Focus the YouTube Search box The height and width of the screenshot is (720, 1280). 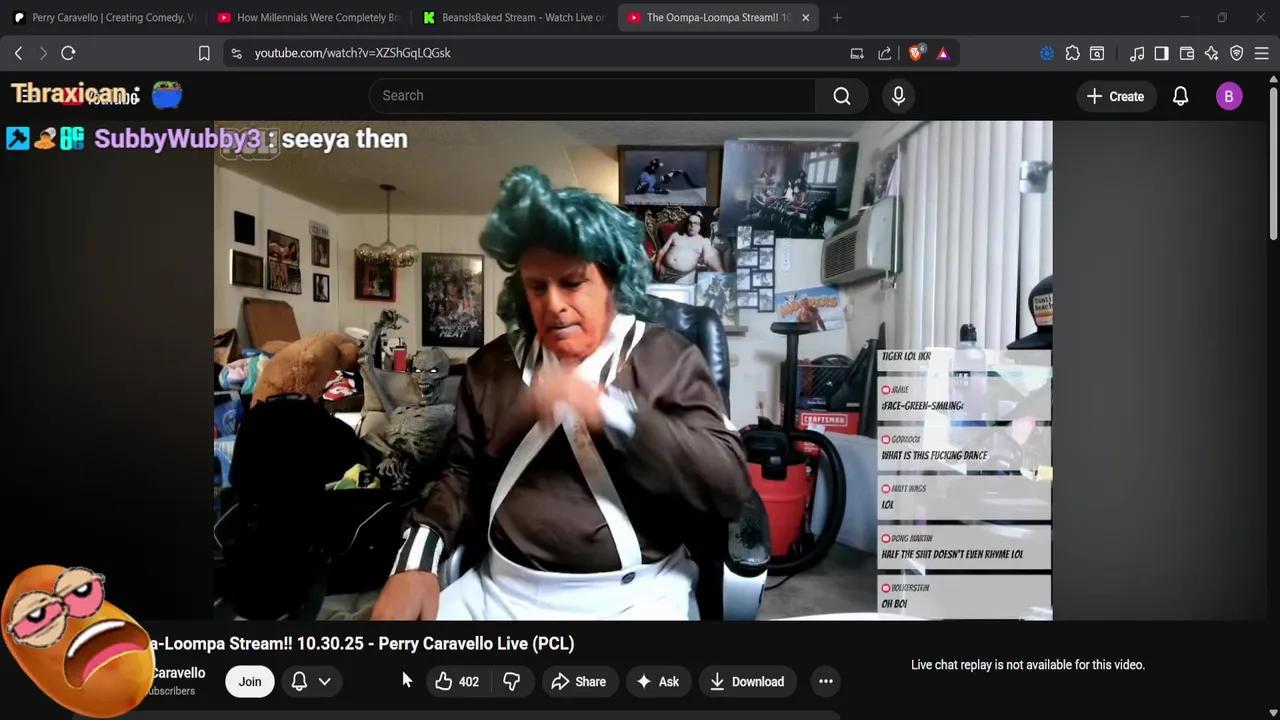click(592, 96)
